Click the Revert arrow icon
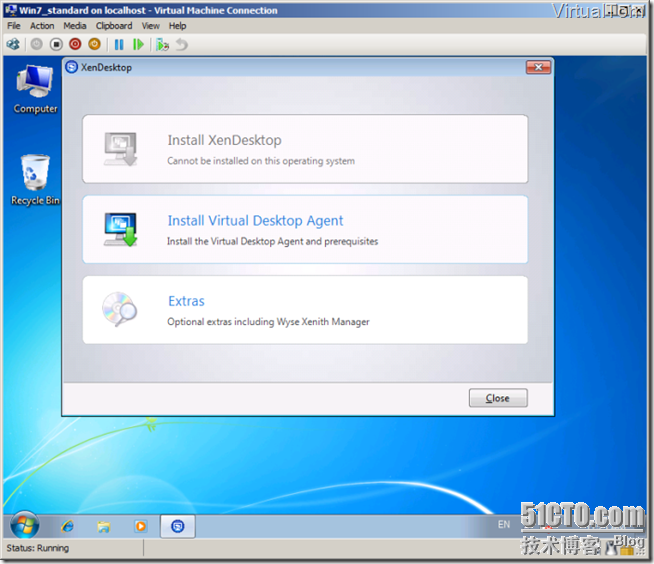This screenshot has height=564, width=654. coord(181,44)
